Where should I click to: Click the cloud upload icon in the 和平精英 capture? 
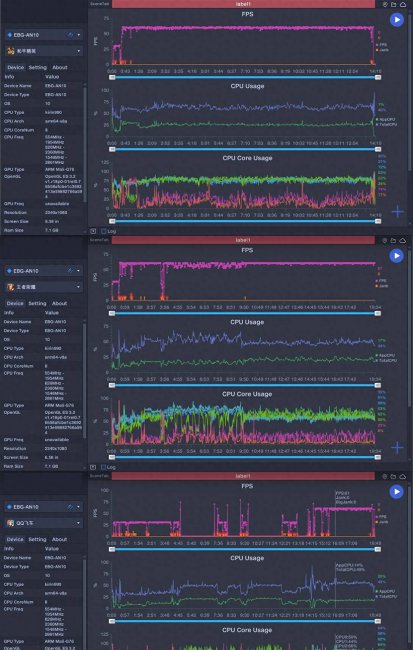point(403,5)
